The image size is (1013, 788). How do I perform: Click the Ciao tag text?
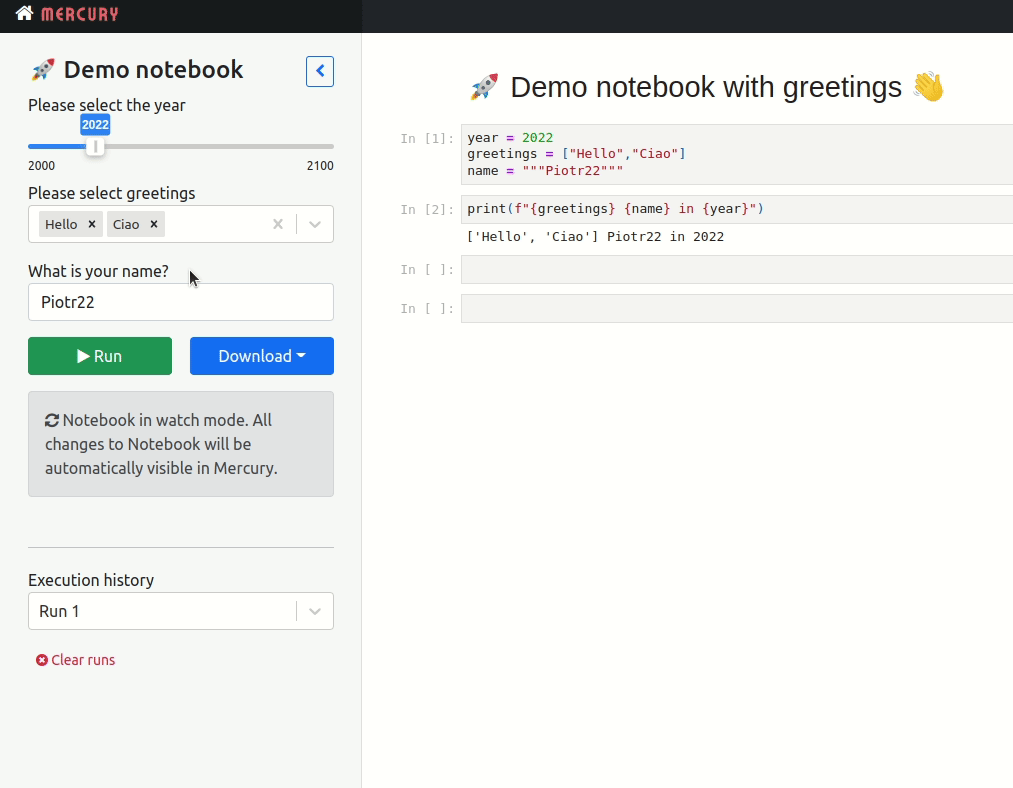[x=126, y=224]
